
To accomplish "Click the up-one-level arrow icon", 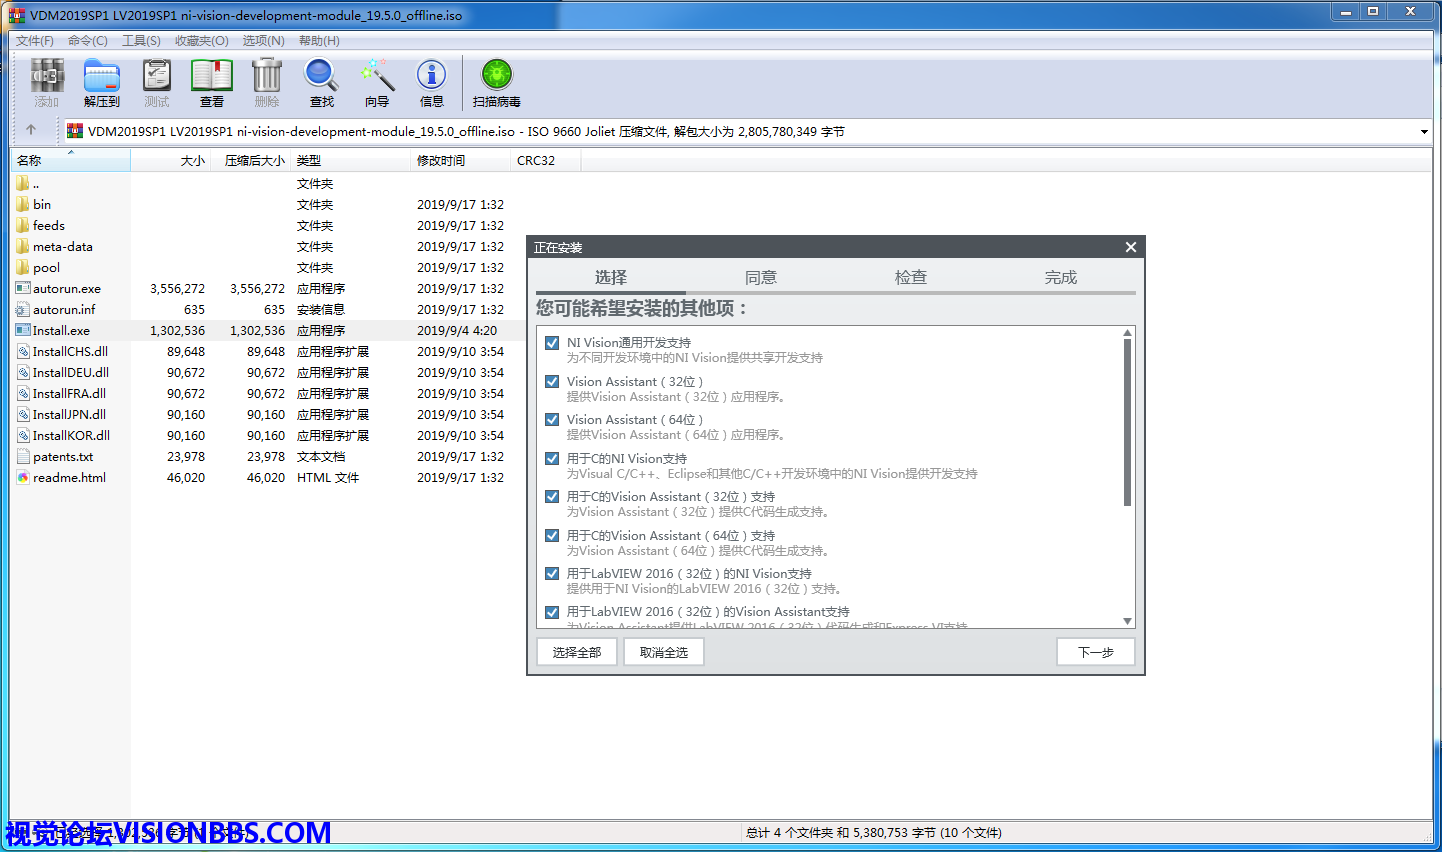I will (x=31, y=130).
